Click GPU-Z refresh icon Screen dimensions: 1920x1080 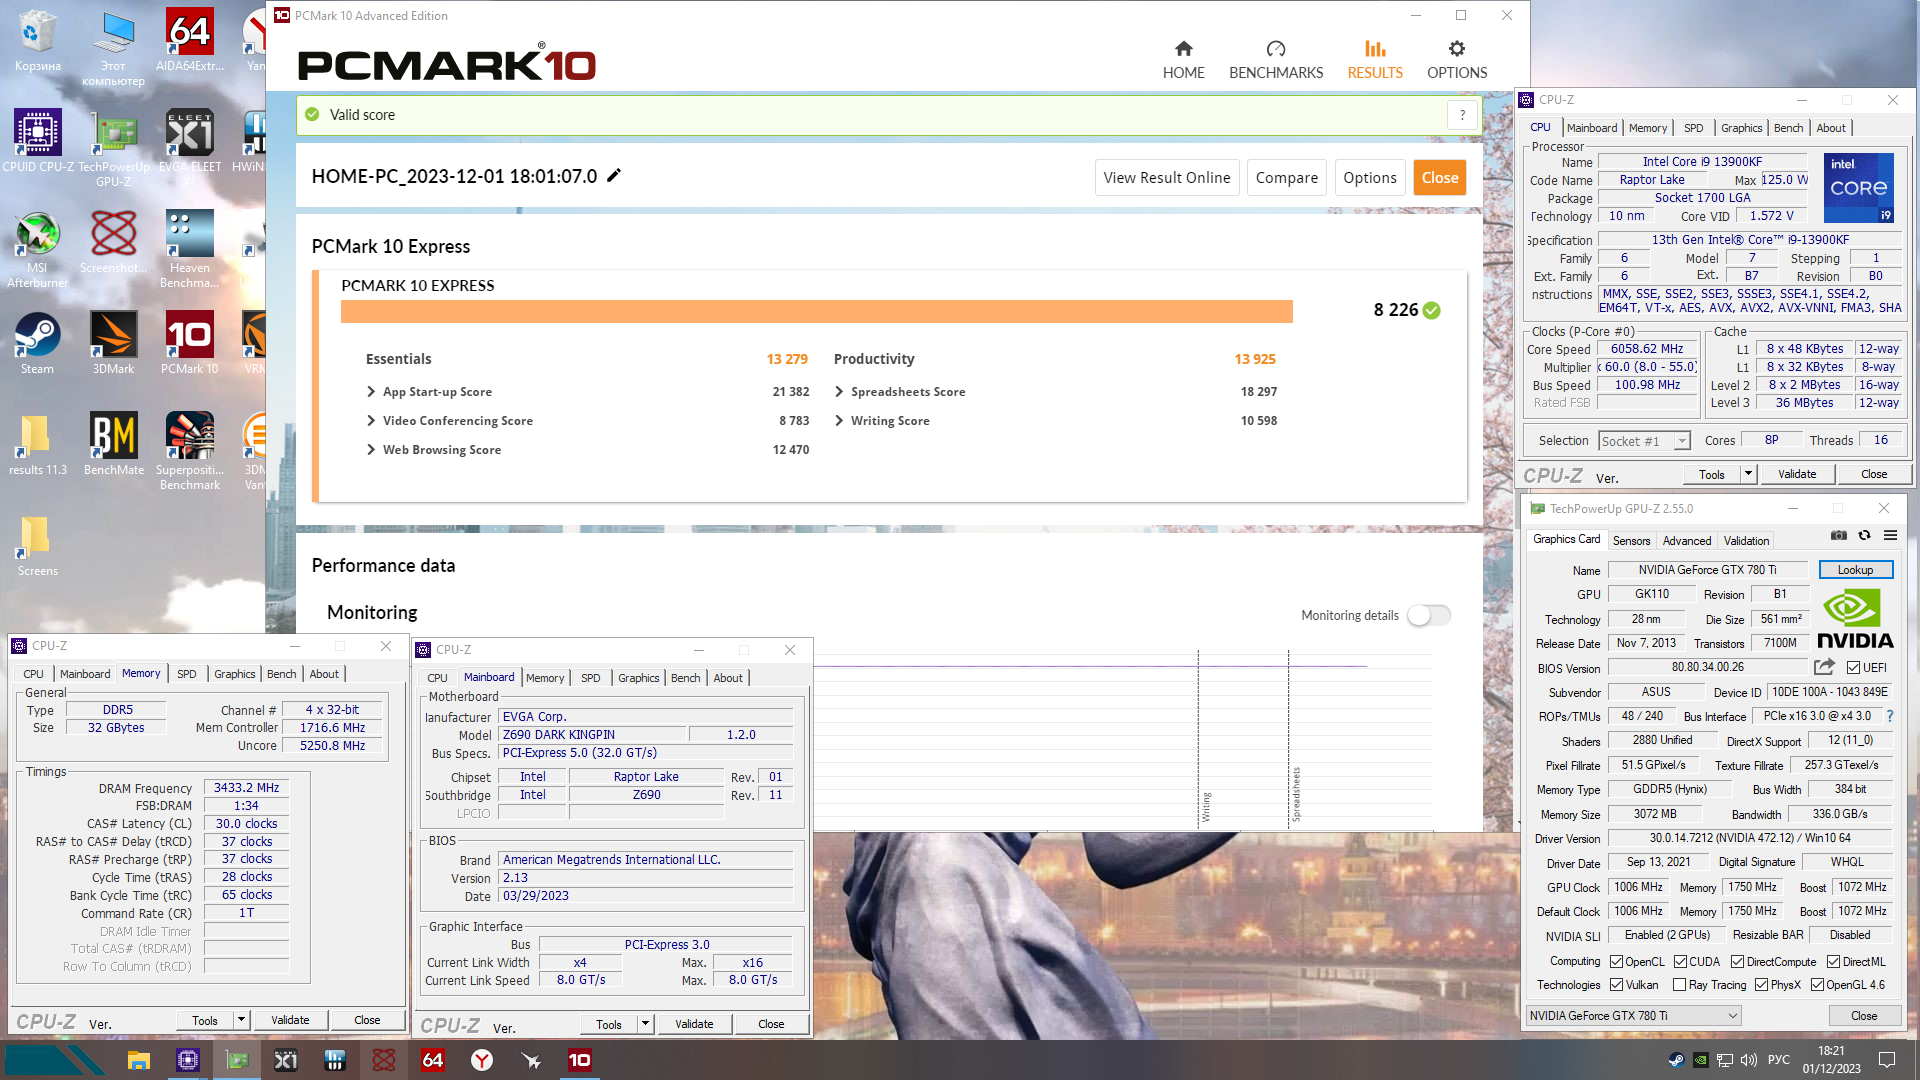point(1864,535)
